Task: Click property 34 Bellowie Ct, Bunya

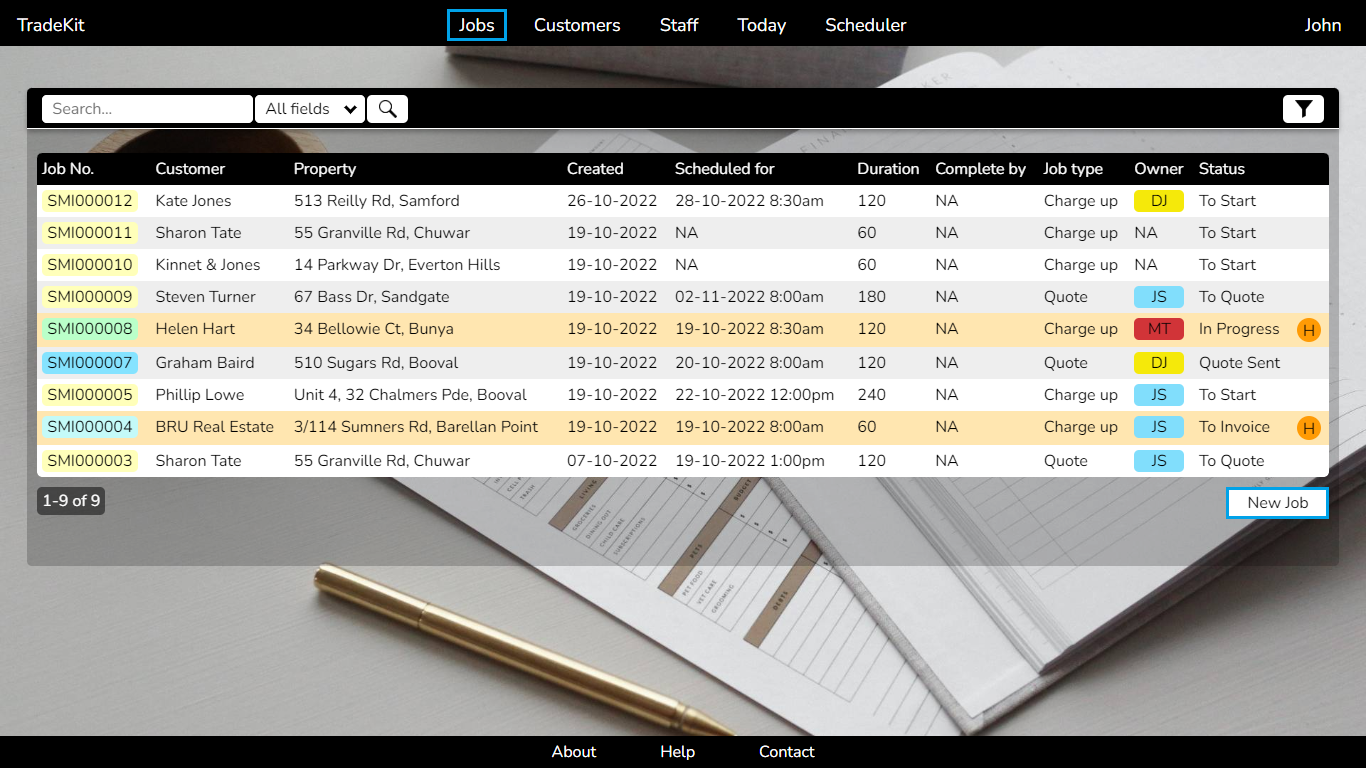Action: tap(374, 329)
